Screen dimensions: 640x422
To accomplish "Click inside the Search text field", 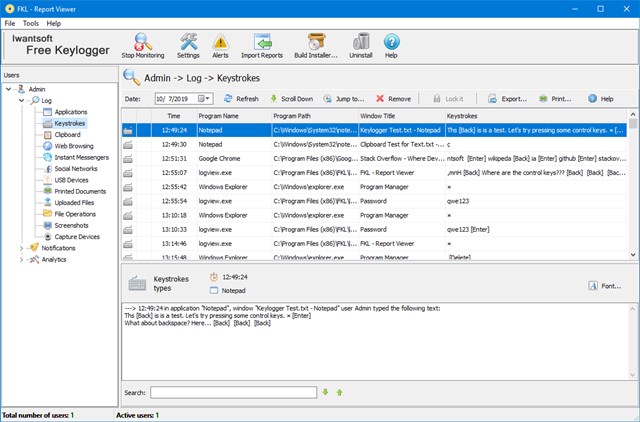I will (233, 393).
